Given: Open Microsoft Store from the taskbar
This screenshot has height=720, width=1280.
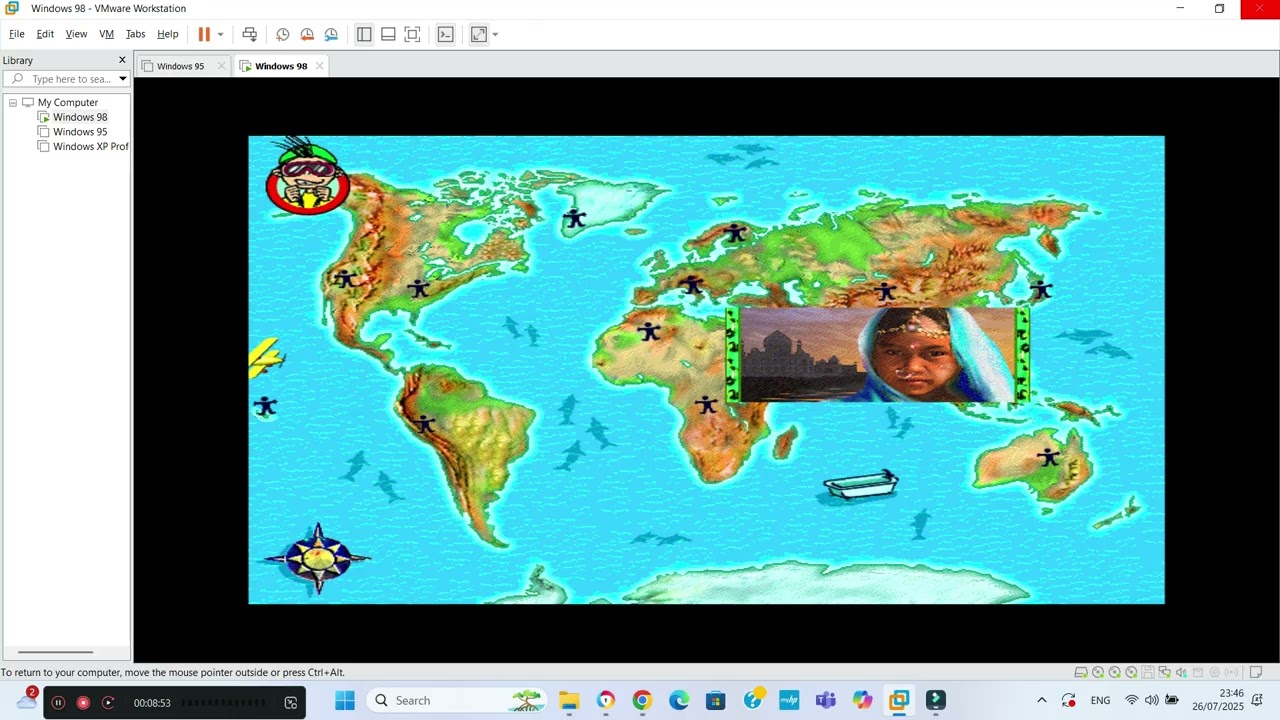Looking at the screenshot, I should (715, 700).
